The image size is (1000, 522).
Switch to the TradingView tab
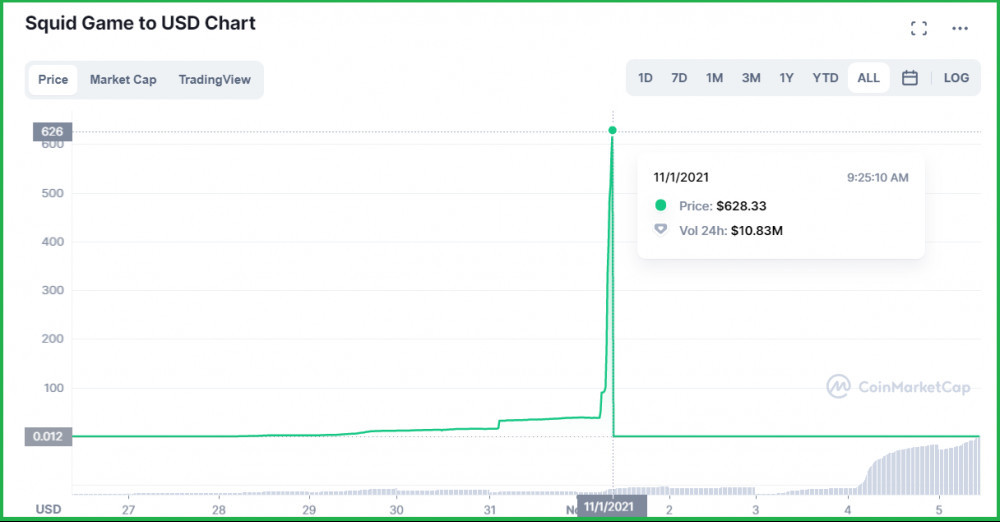point(214,80)
